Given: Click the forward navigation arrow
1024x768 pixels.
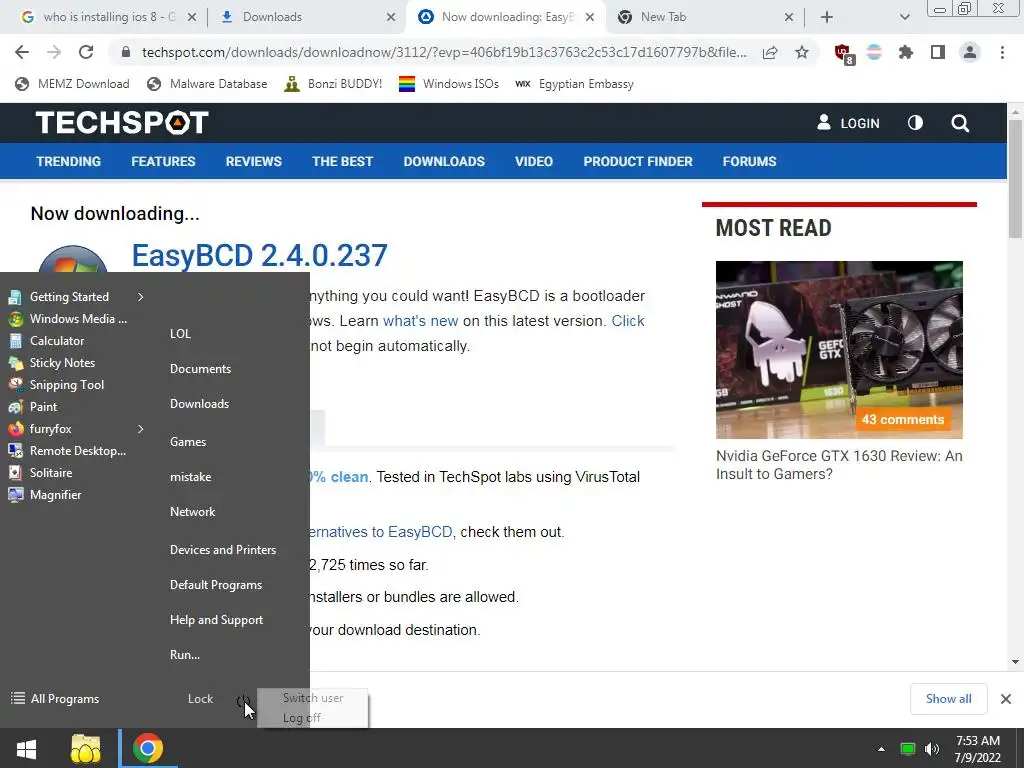Looking at the screenshot, I should click(x=54, y=52).
